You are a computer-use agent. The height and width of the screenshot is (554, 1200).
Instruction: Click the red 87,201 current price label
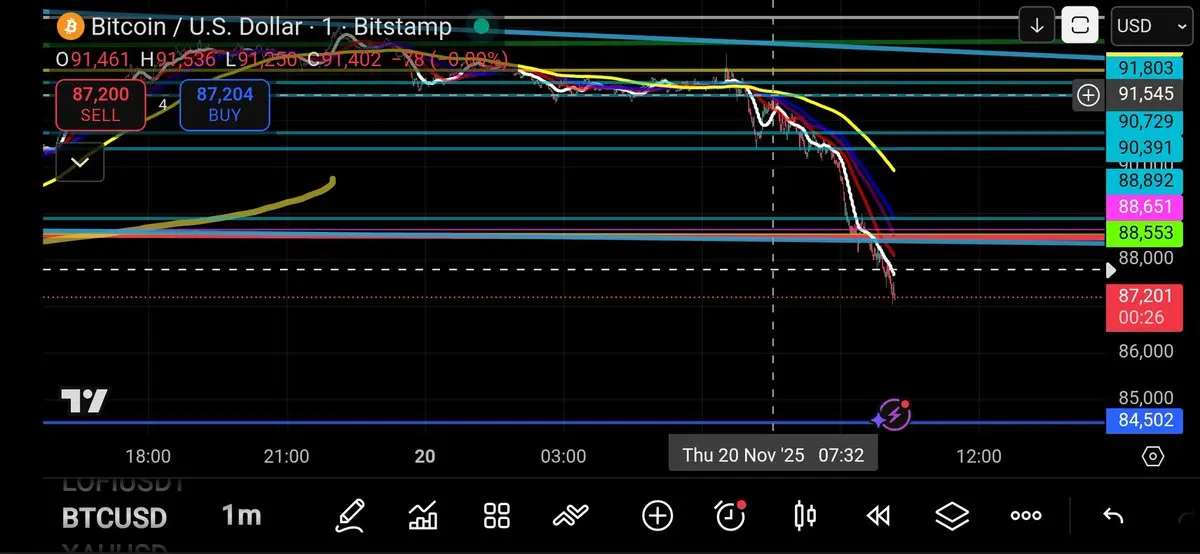pos(1145,307)
